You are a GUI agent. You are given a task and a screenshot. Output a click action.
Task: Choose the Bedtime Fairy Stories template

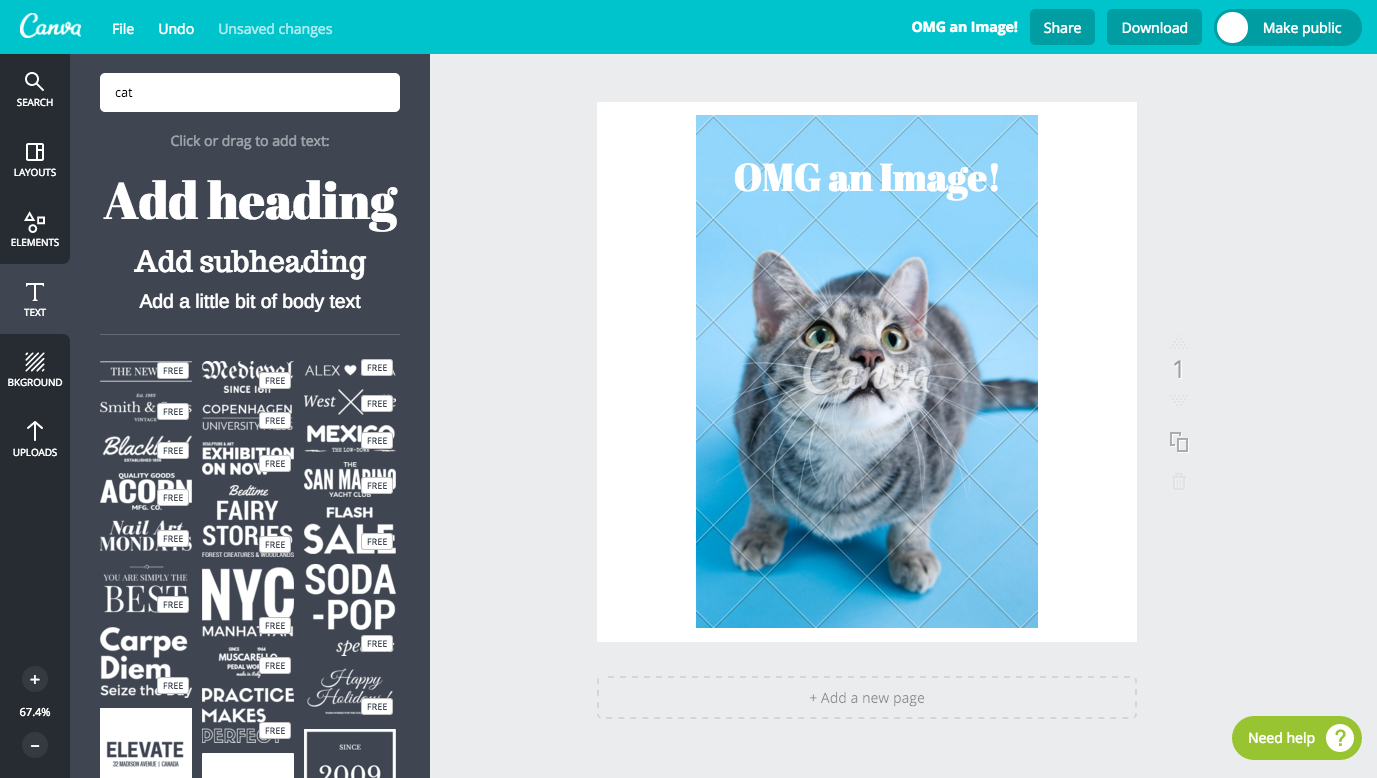click(247, 521)
